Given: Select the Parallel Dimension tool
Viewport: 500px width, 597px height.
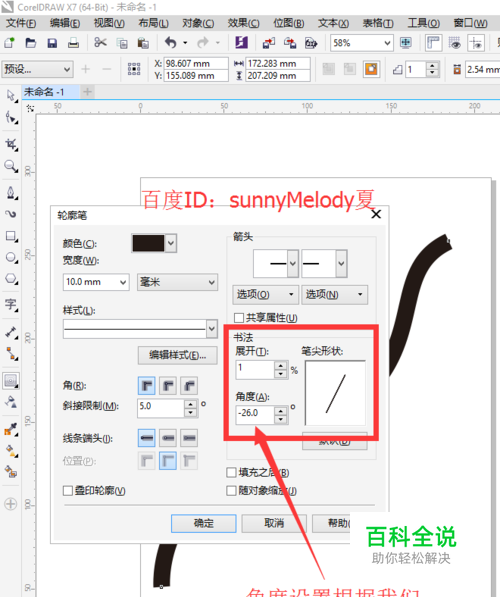Looking at the screenshot, I should click(x=11, y=332).
